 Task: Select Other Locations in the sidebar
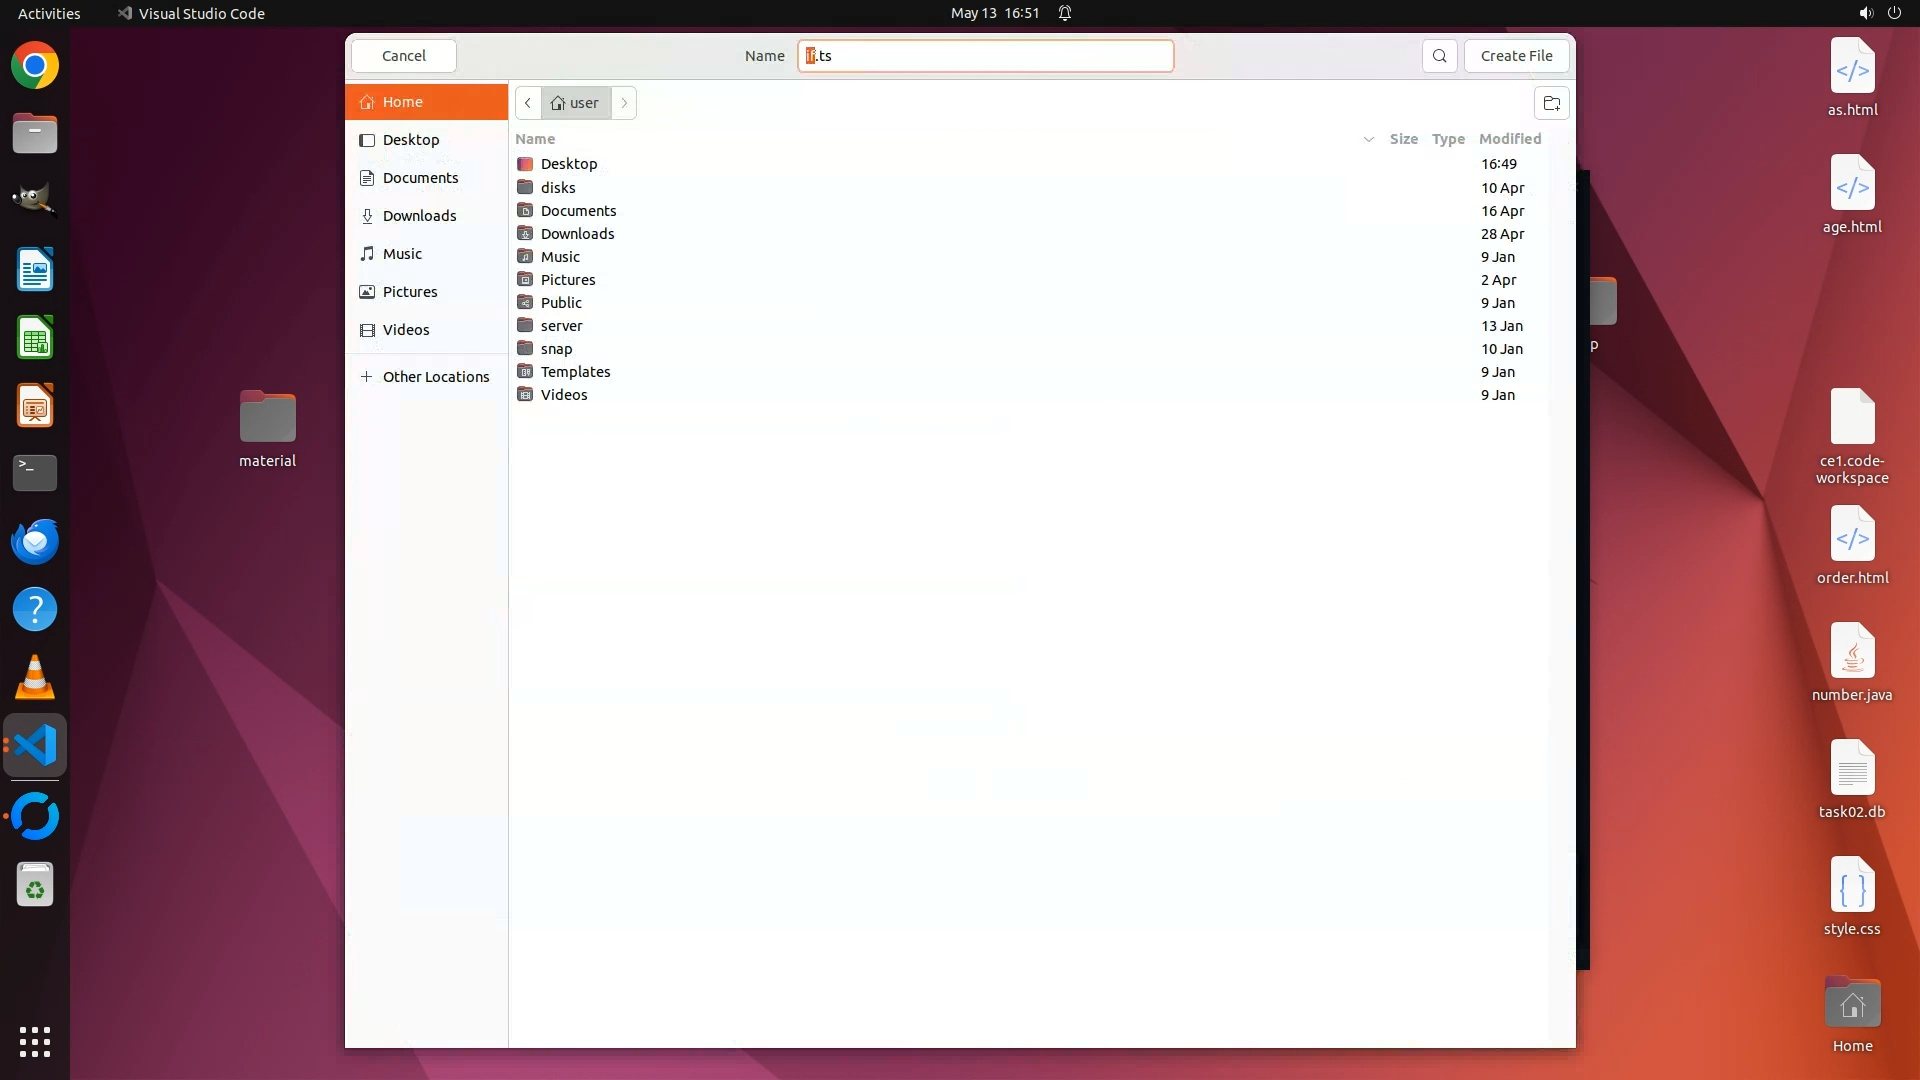(x=435, y=377)
